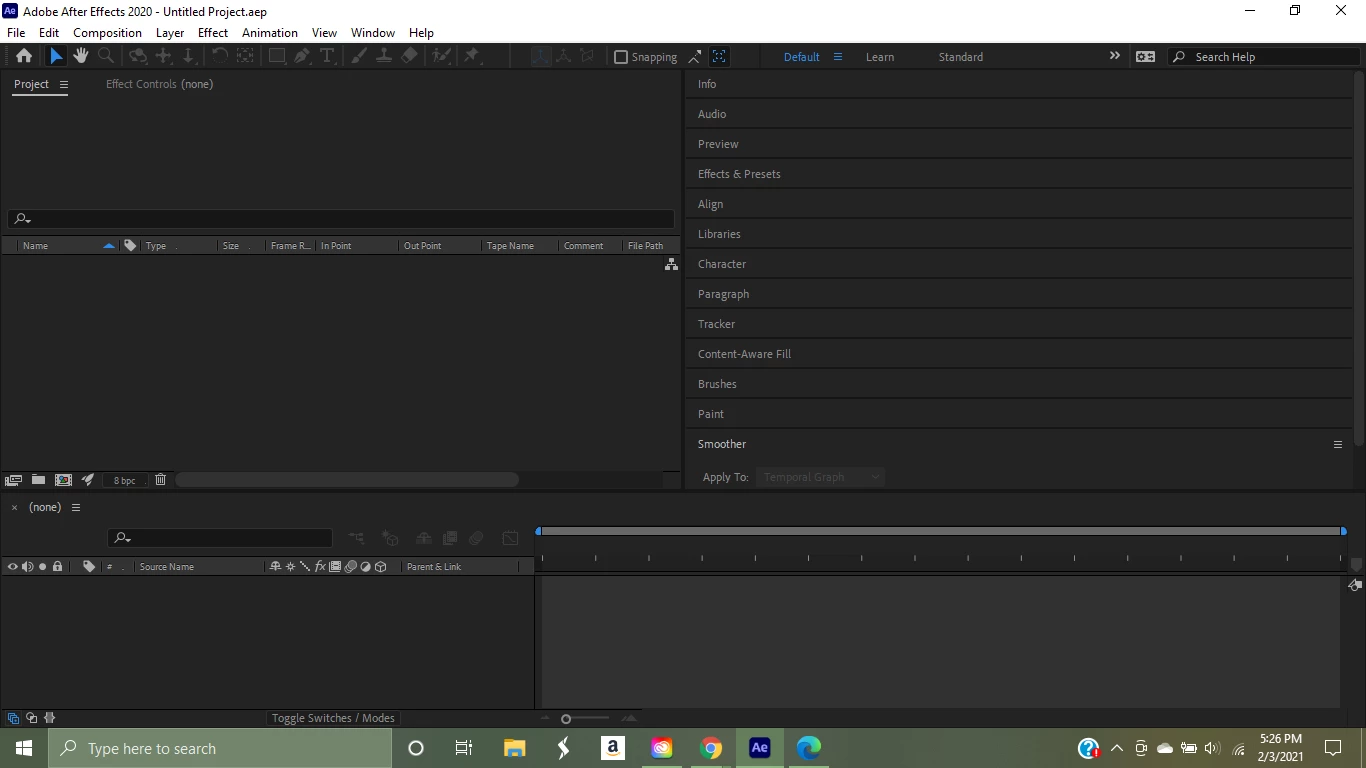
Task: Select the Hand tool
Action: 81,57
